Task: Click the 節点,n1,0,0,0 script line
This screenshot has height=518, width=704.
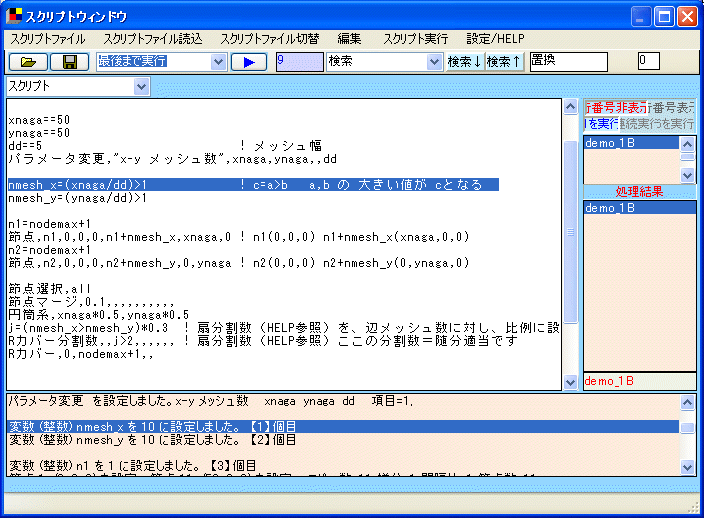Action: point(238,237)
